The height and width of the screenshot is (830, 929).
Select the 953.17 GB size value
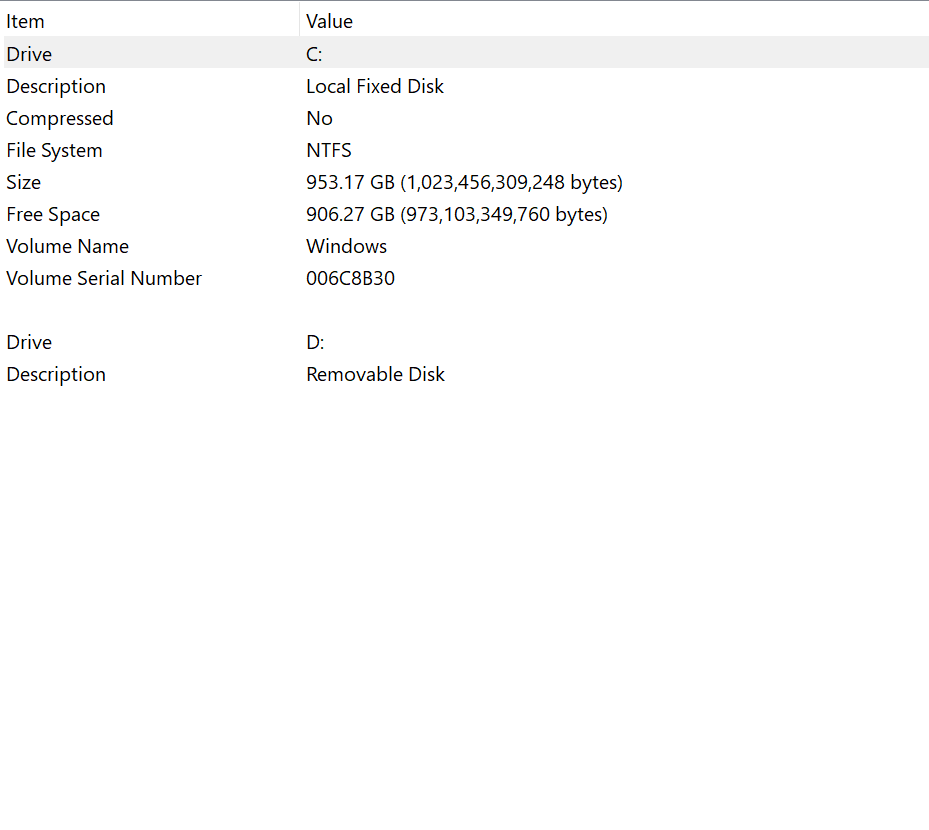click(464, 182)
